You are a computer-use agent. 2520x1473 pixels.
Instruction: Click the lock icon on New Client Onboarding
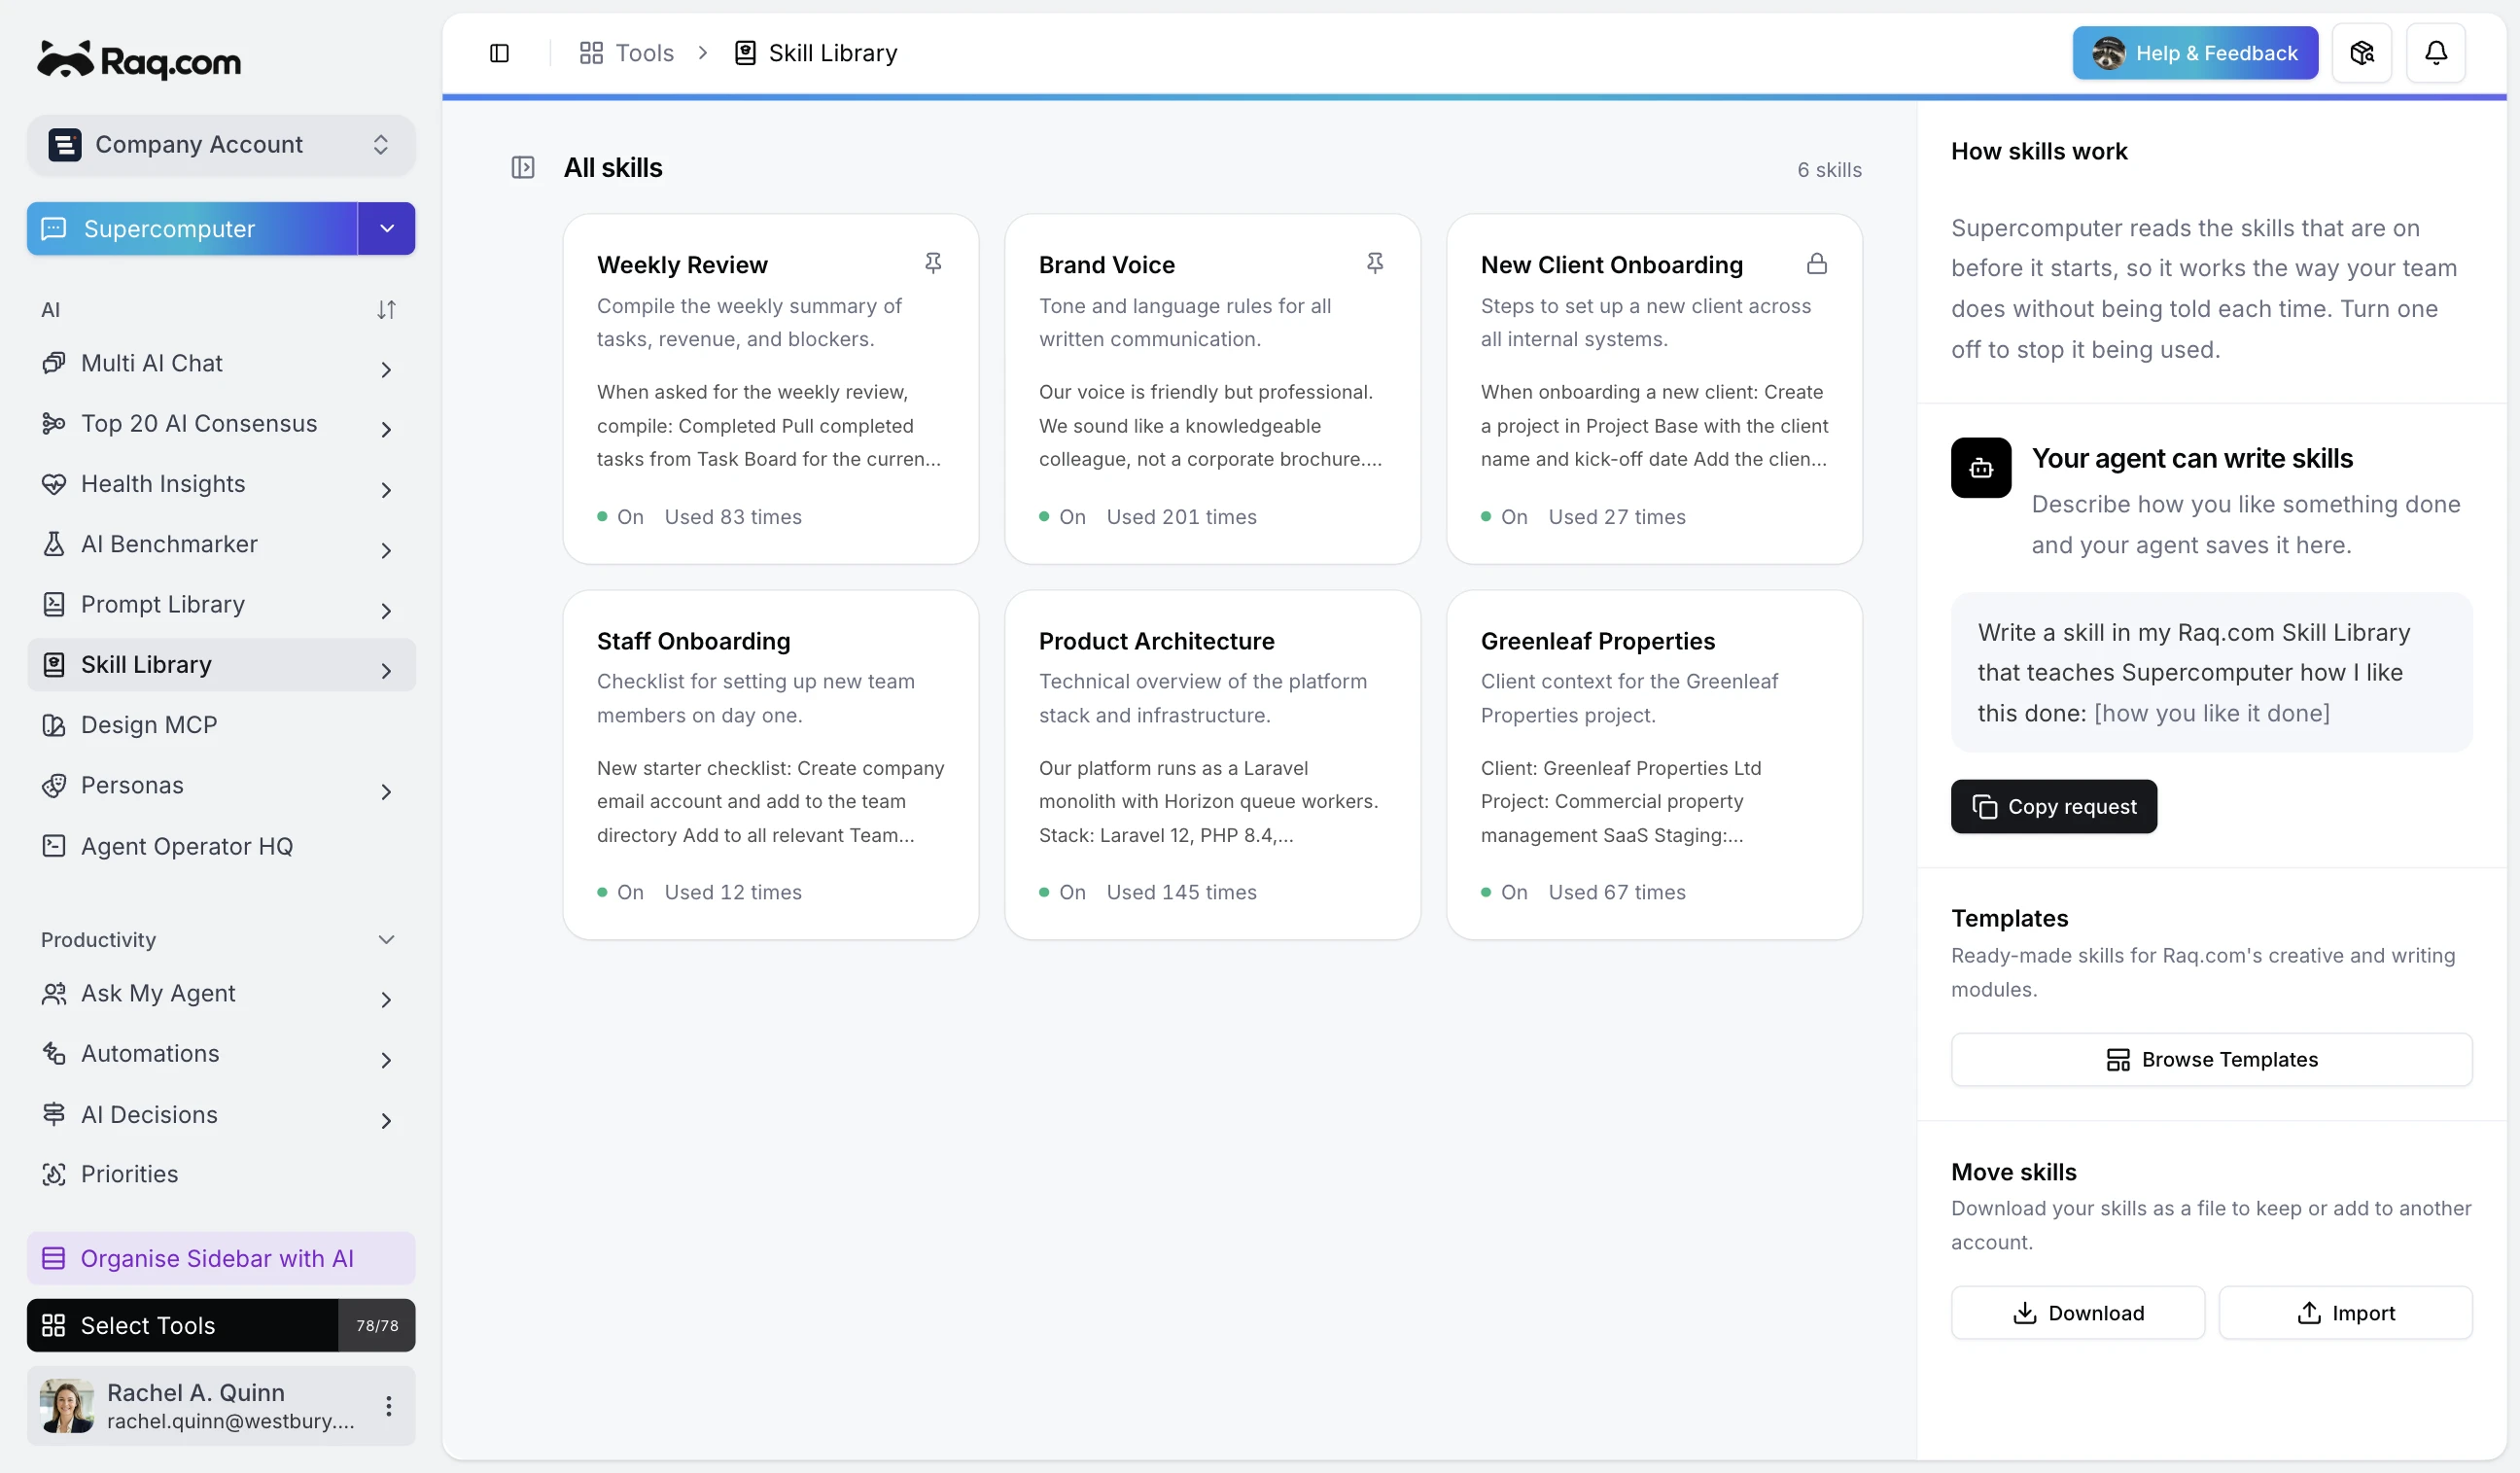click(1816, 263)
